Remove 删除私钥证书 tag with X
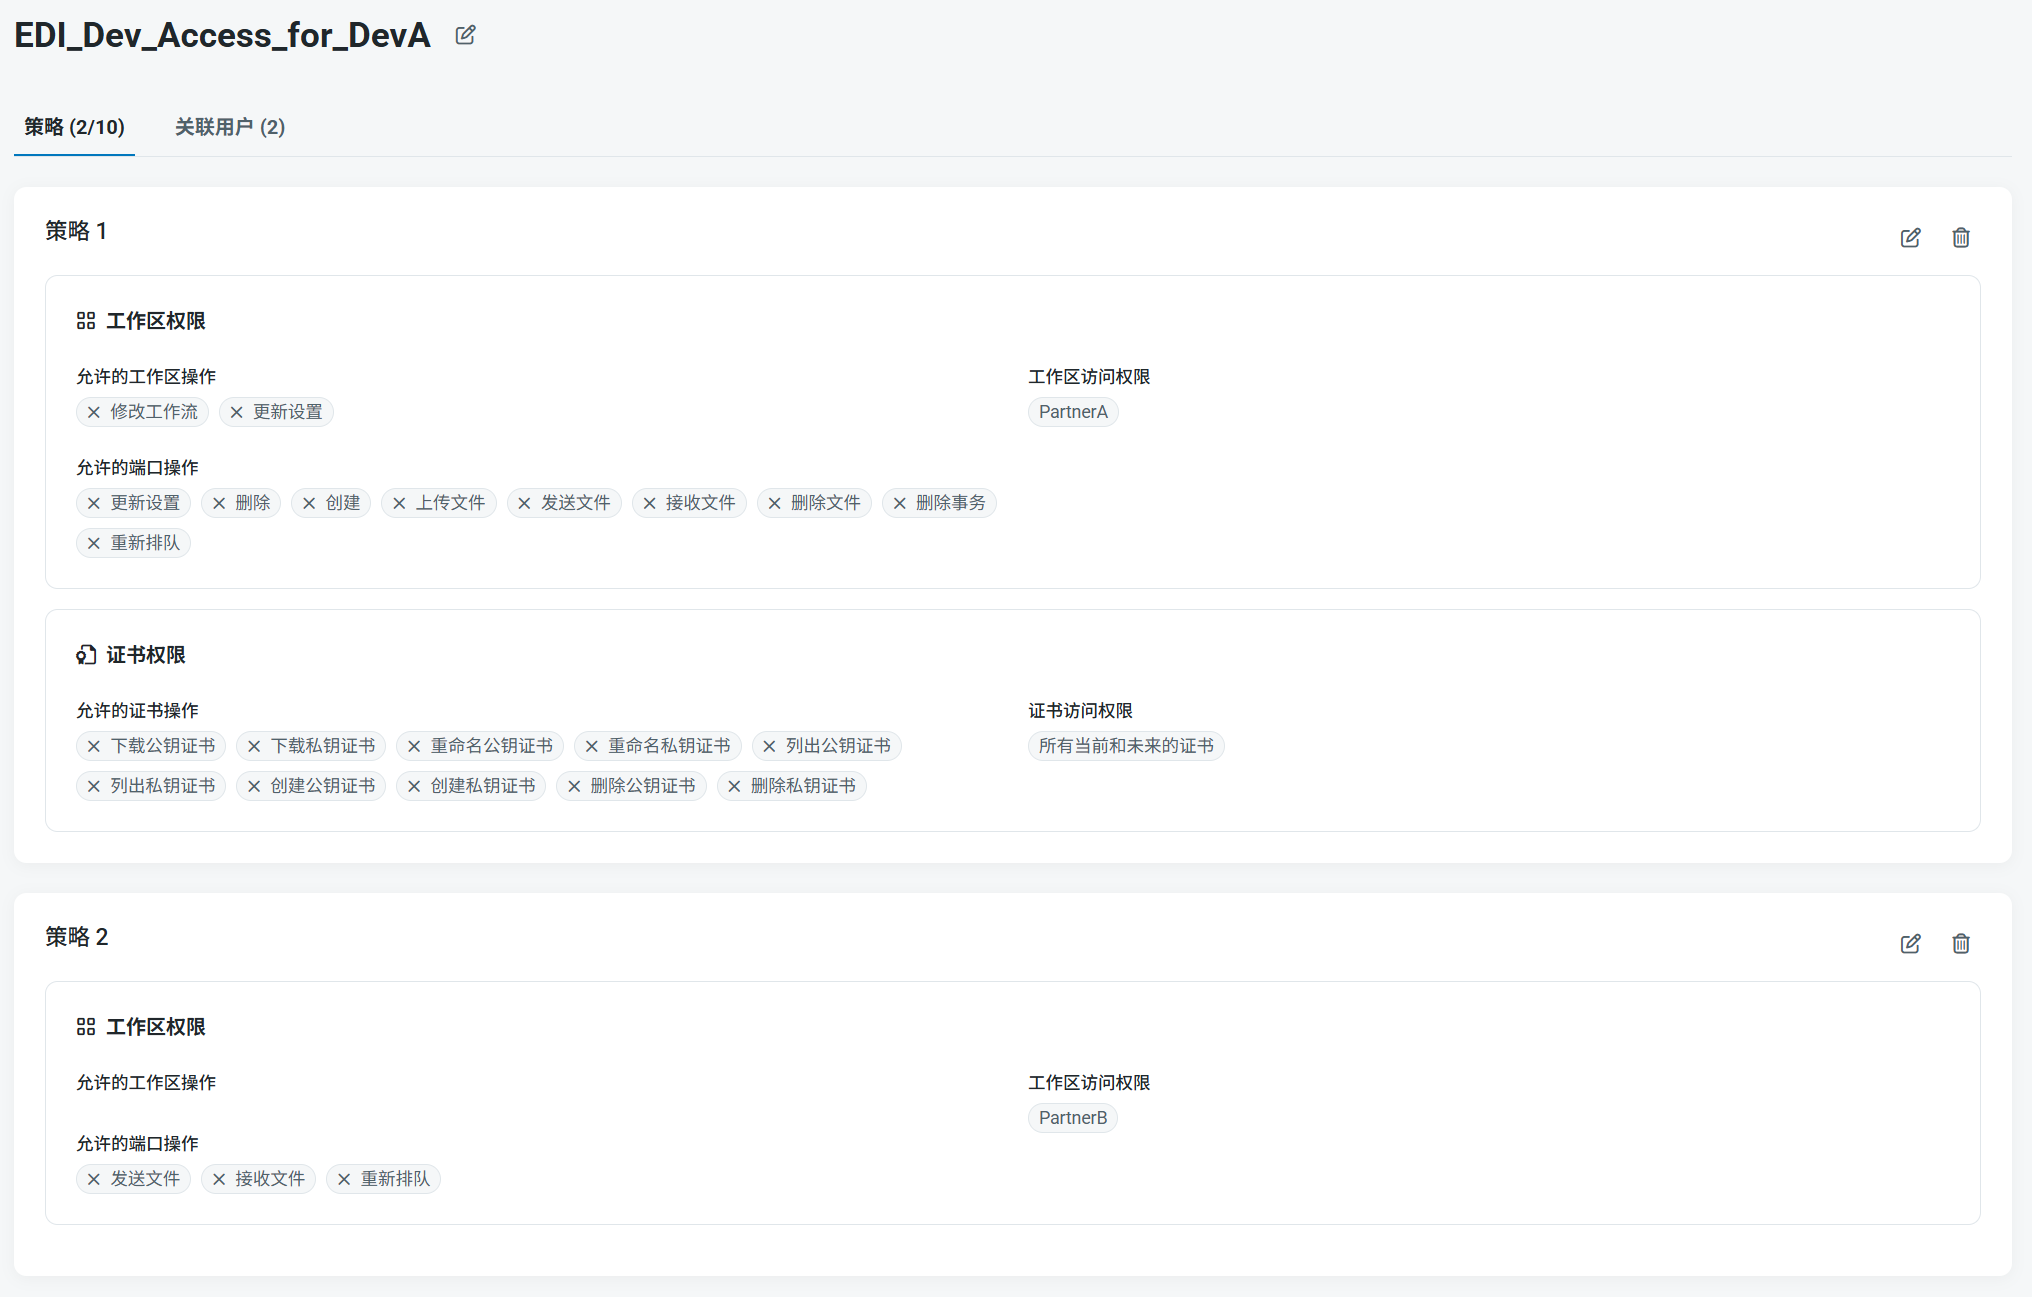 coord(734,786)
